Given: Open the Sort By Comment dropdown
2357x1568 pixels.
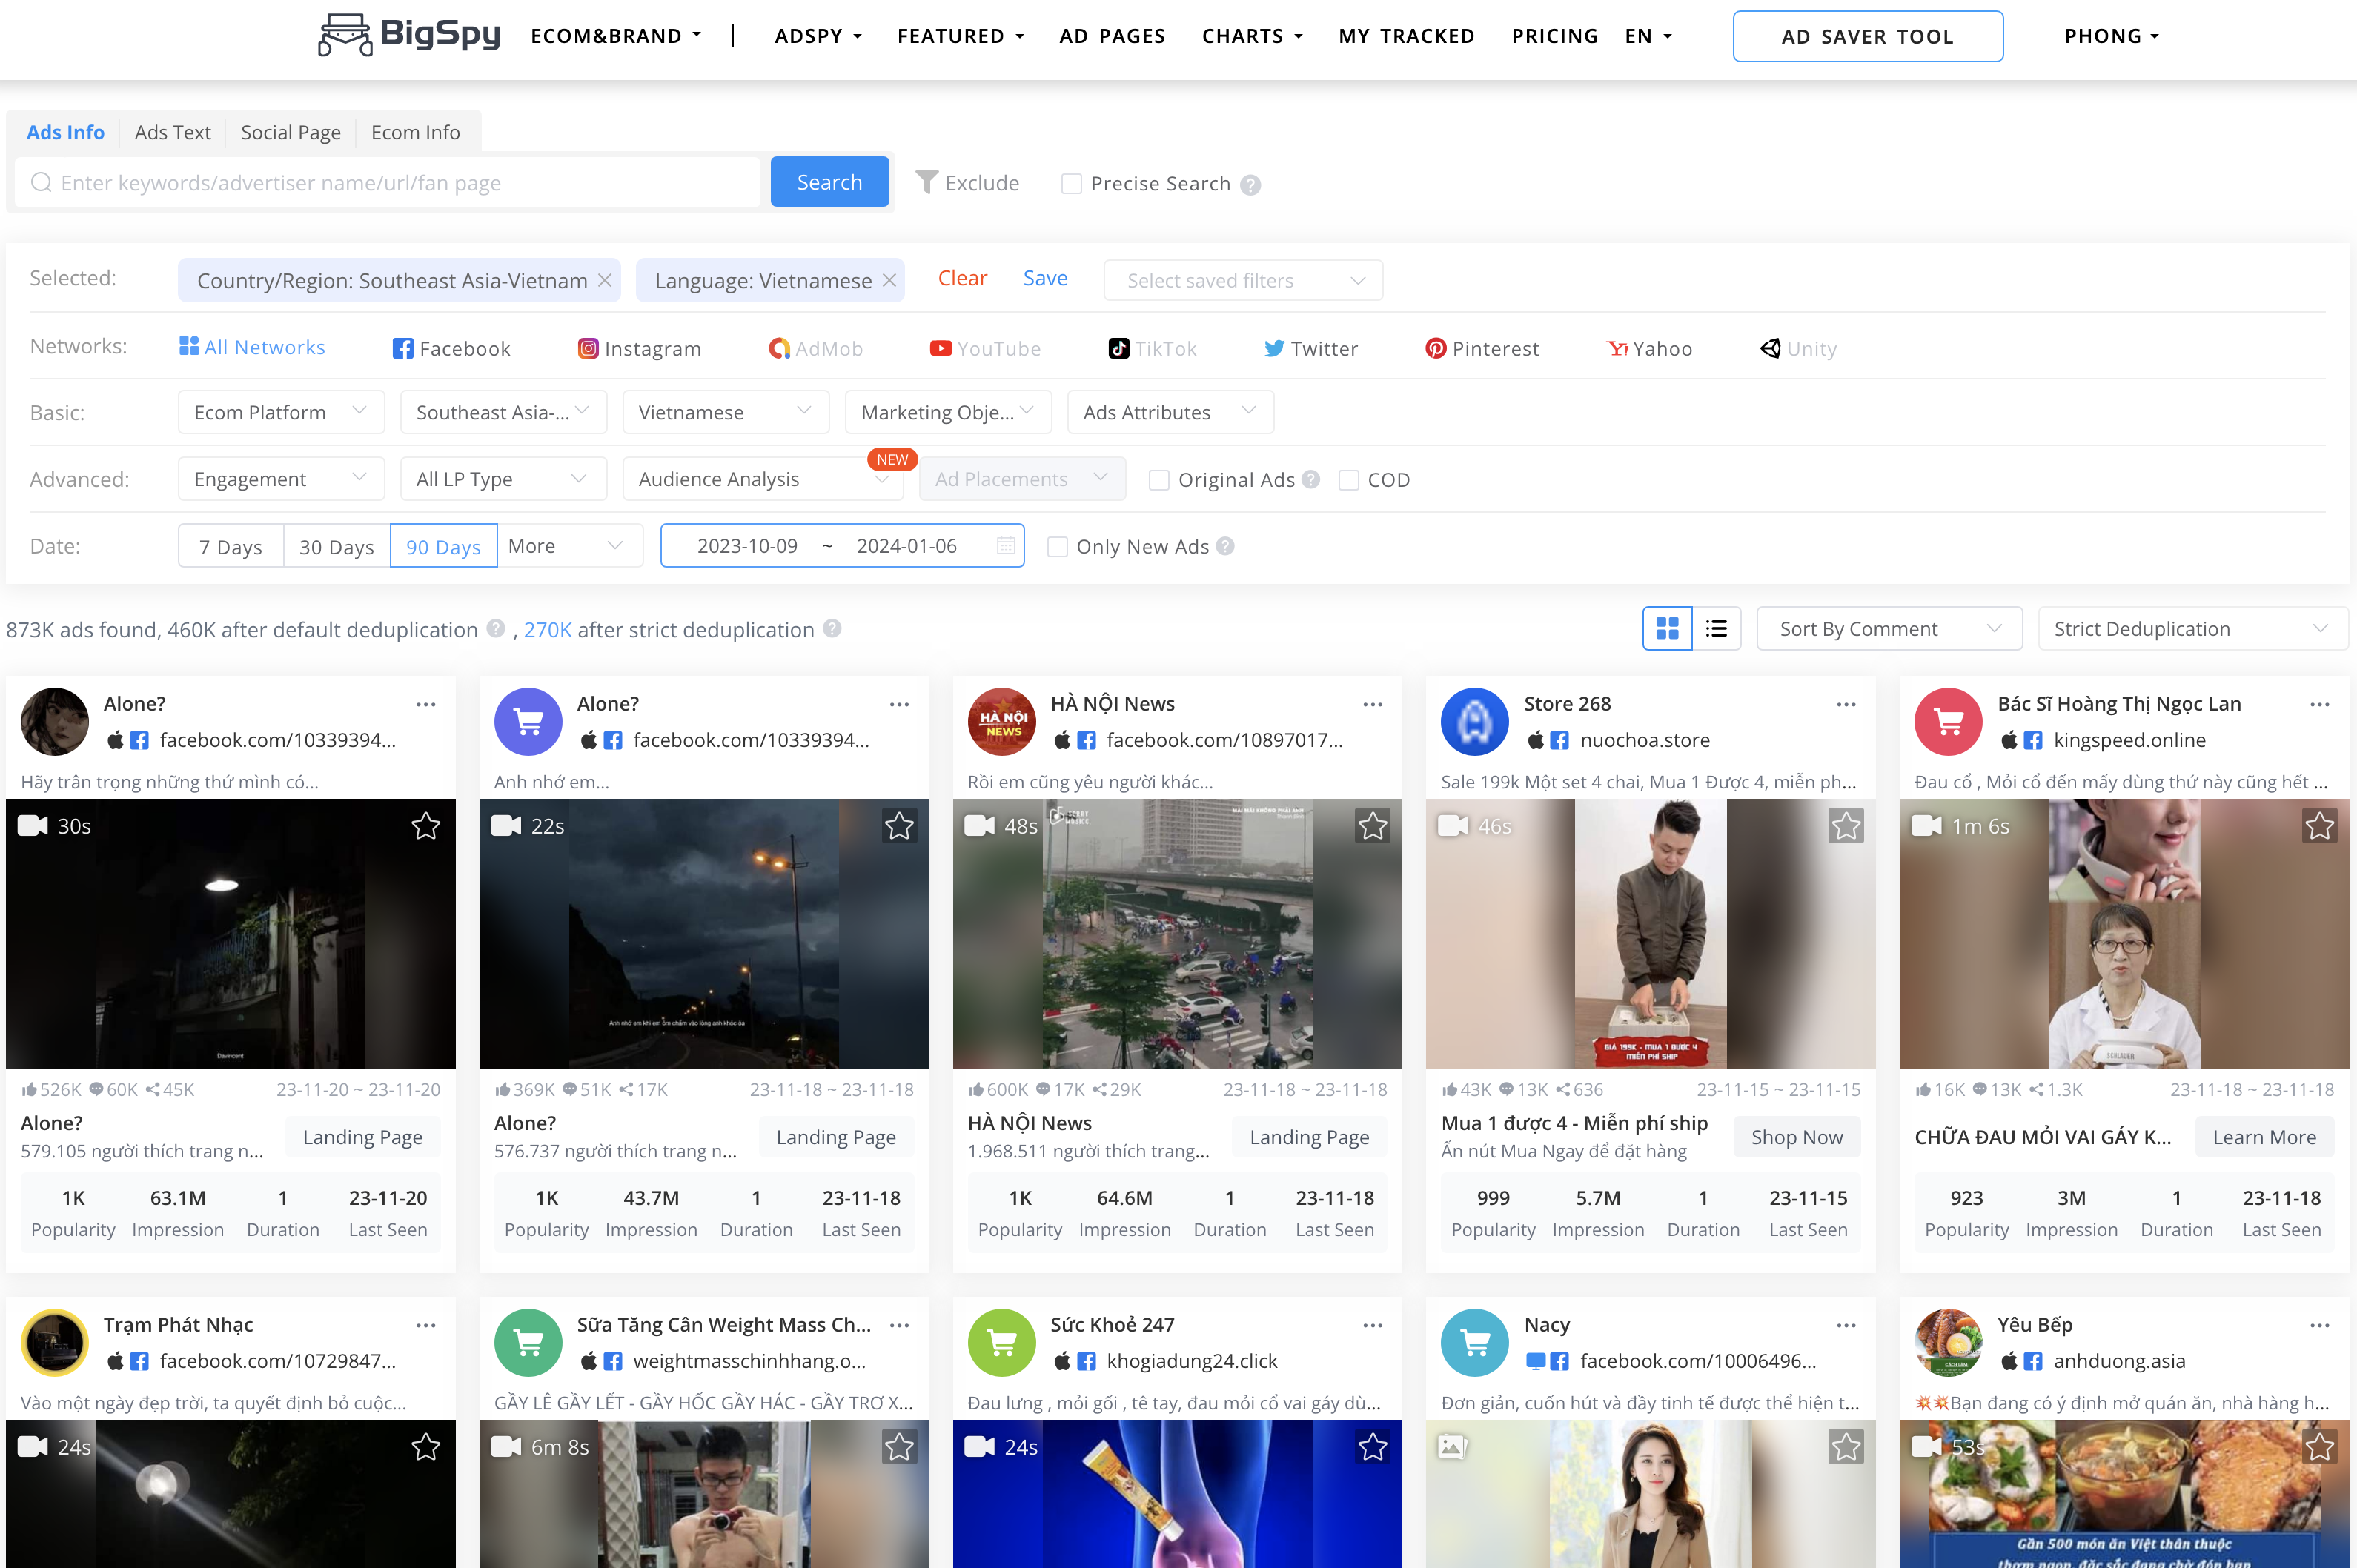Looking at the screenshot, I should tap(1889, 628).
